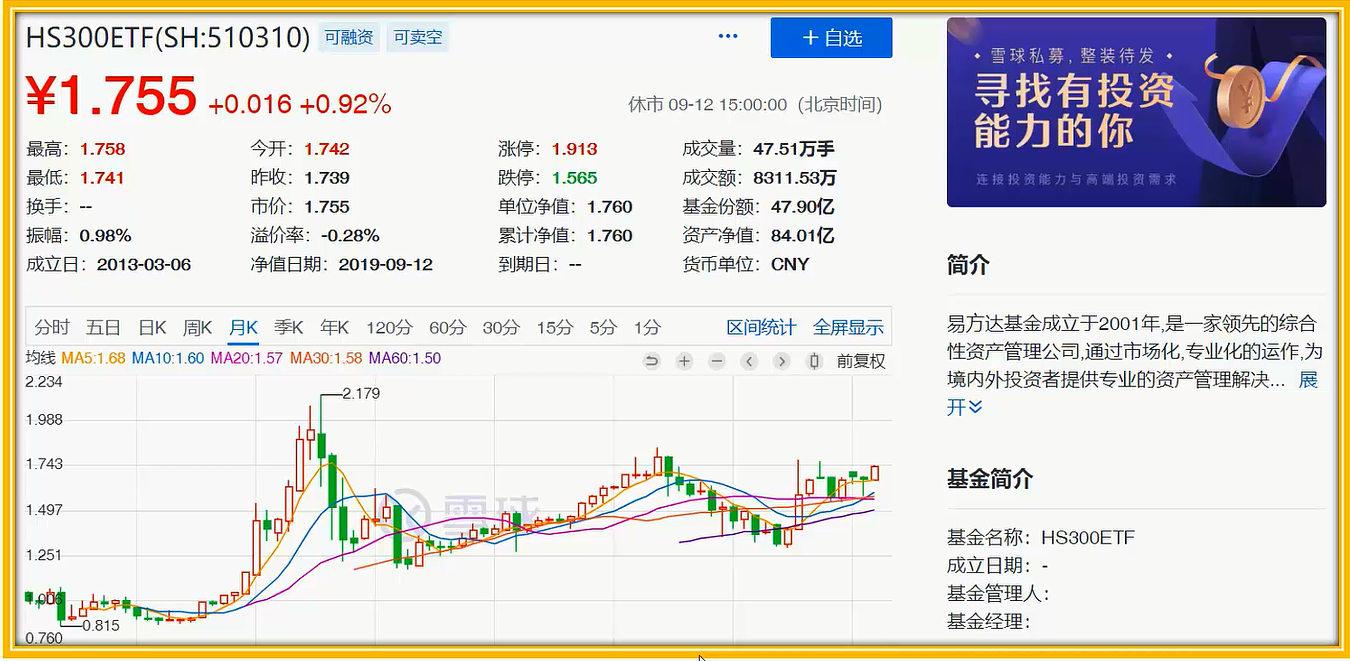This screenshot has width=1350, height=661.
Task: Open the 区间统计 range statistics link
Action: [761, 327]
